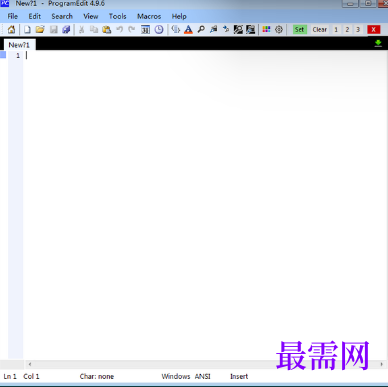Image resolution: width=388 pixels, height=387 pixels.
Task: Click the second black-and-white picture icon
Action: [x=250, y=30]
